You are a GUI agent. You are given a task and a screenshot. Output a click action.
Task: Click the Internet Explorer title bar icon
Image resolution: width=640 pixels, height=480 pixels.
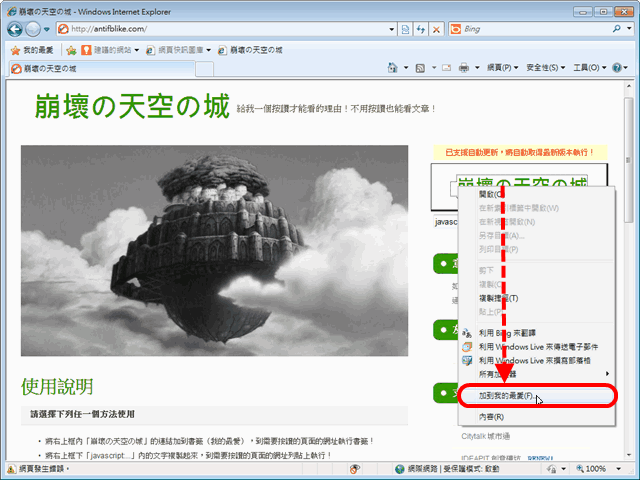11,11
